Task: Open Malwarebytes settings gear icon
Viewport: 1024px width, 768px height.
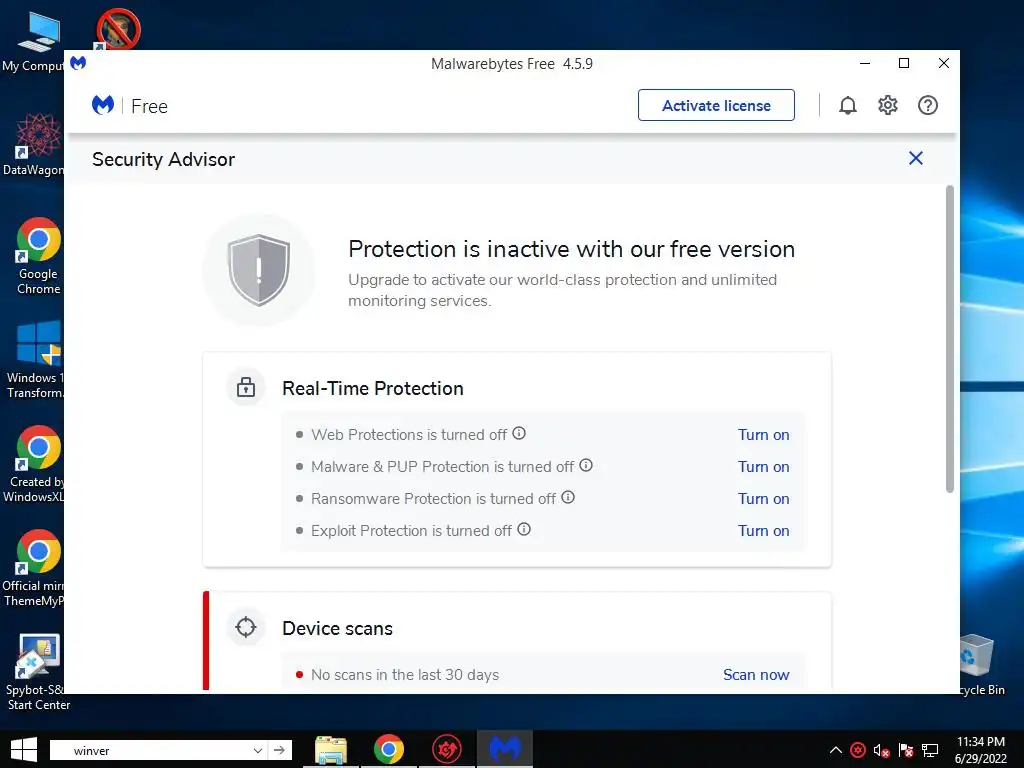Action: click(x=888, y=105)
